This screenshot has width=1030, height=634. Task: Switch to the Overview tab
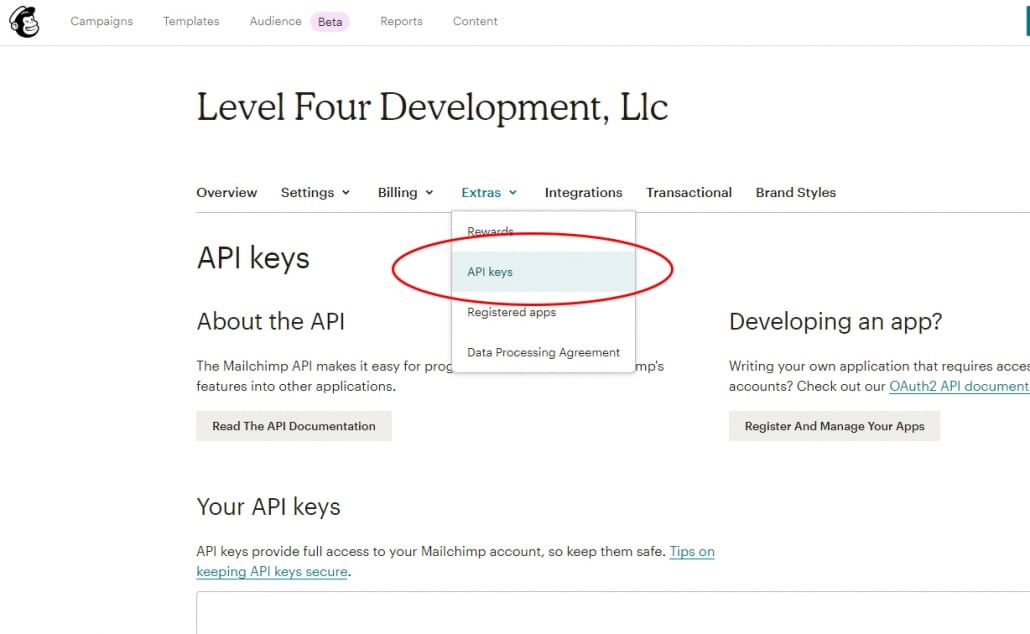(226, 192)
